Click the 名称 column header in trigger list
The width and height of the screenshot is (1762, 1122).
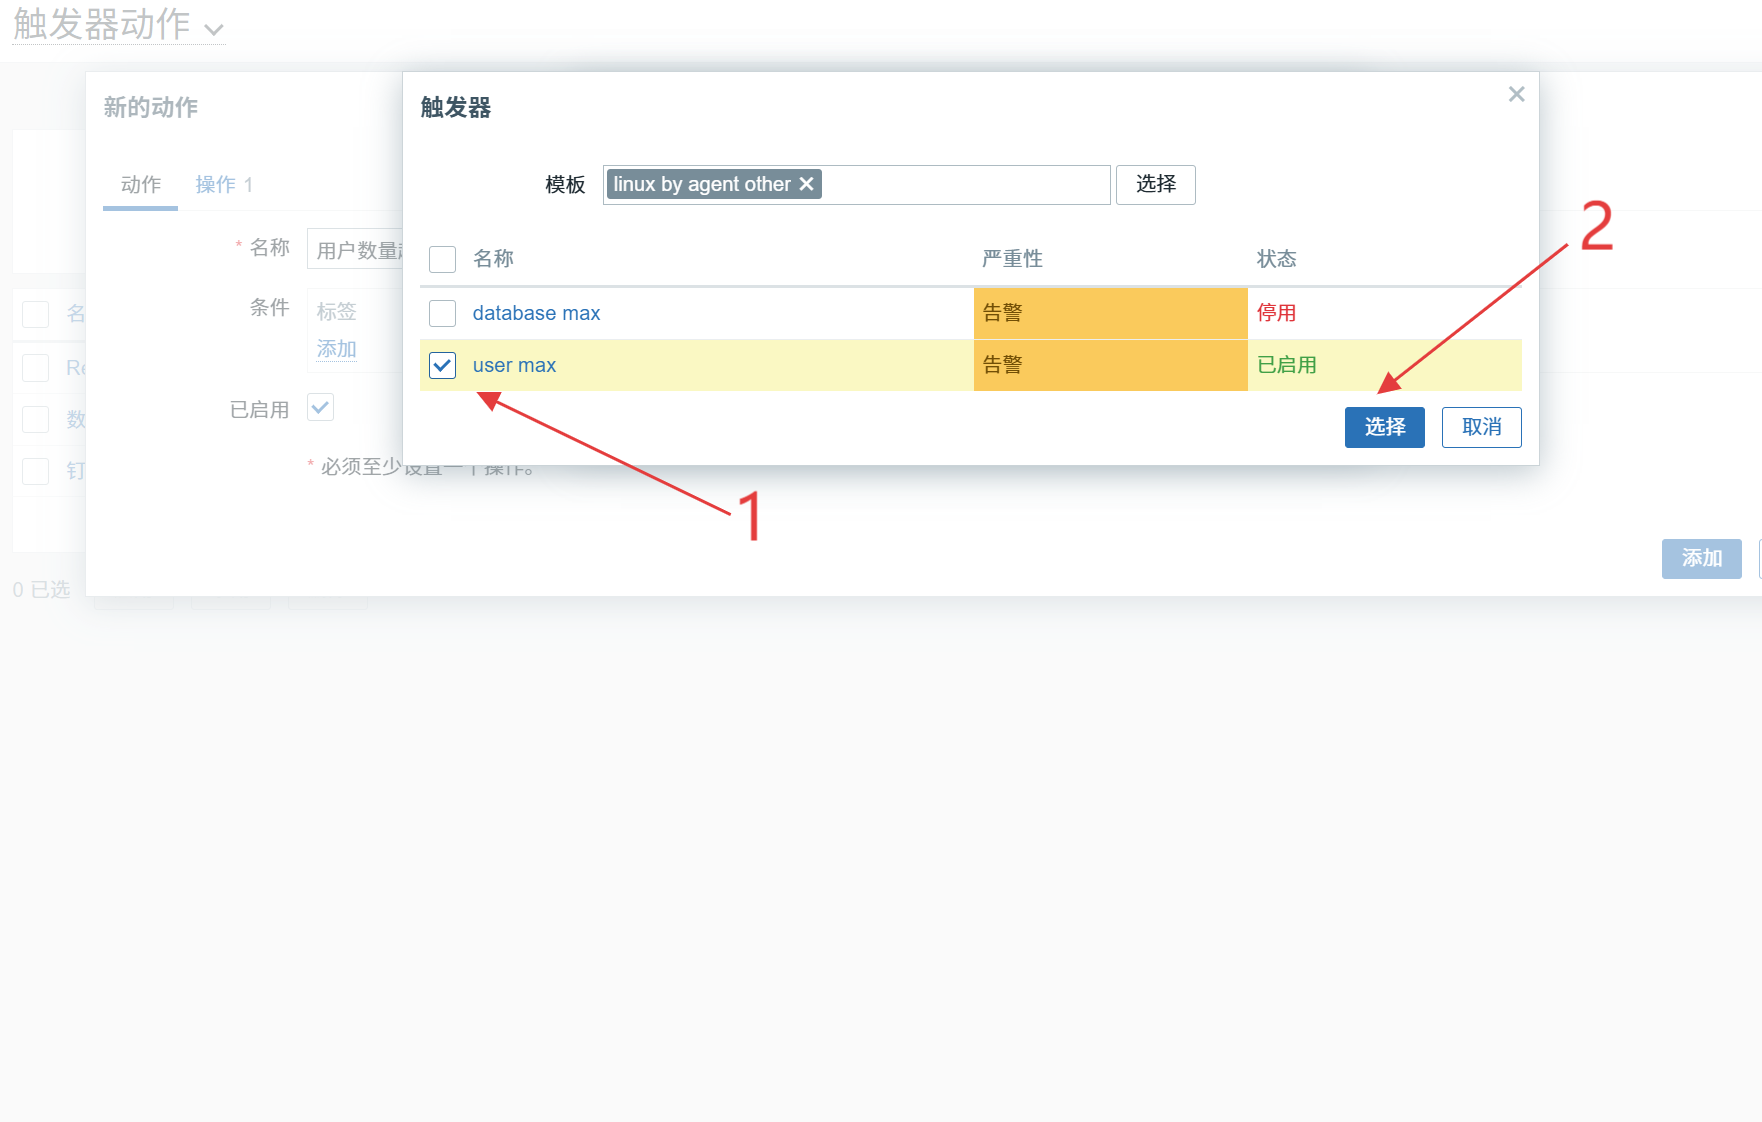(493, 259)
